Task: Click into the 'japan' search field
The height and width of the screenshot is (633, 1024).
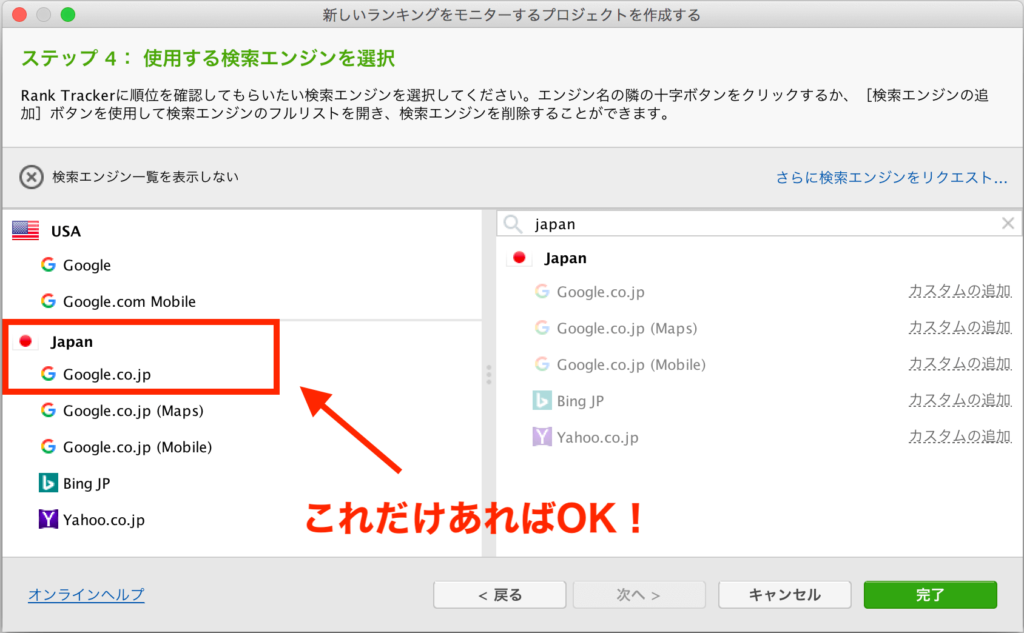Action: (759, 224)
